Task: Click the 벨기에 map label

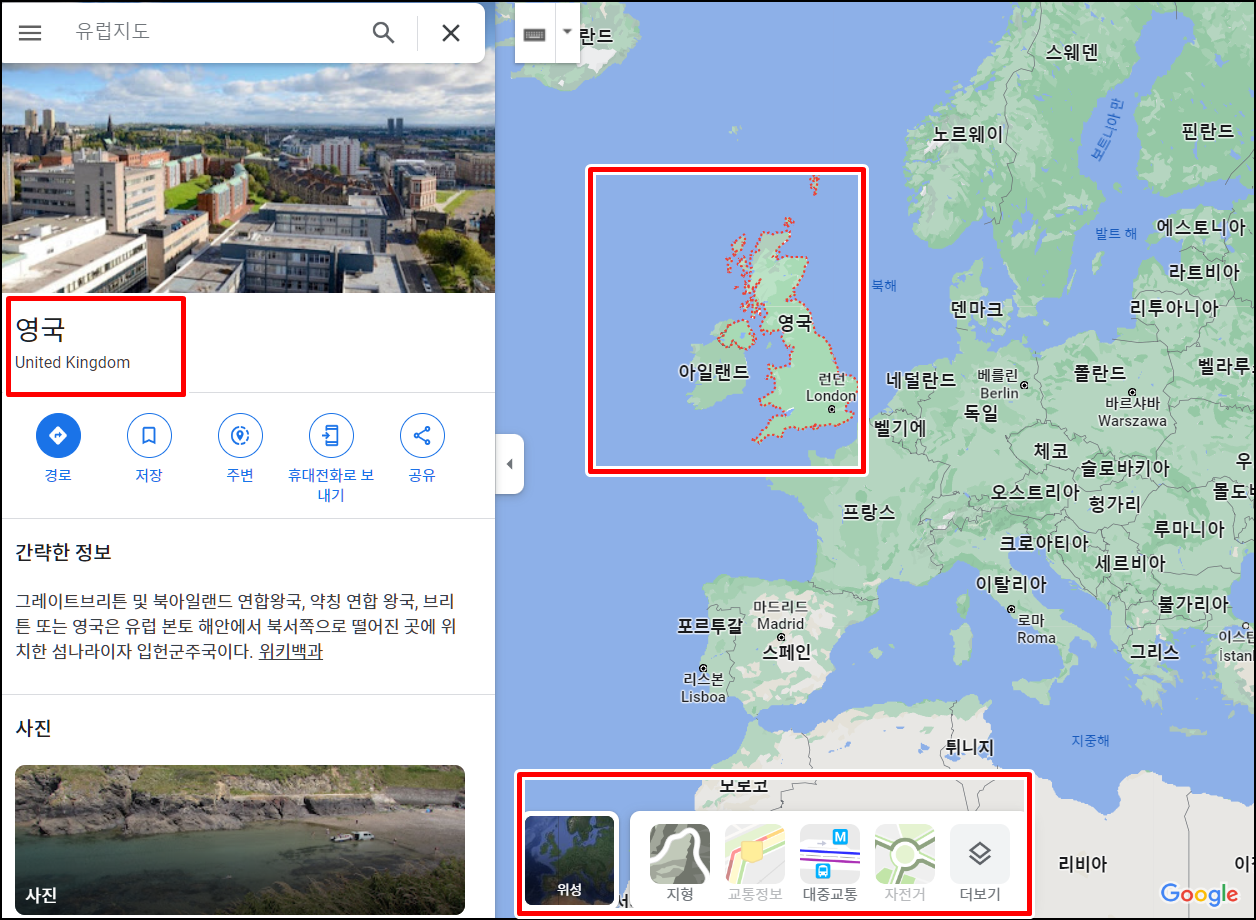Action: pos(900,427)
